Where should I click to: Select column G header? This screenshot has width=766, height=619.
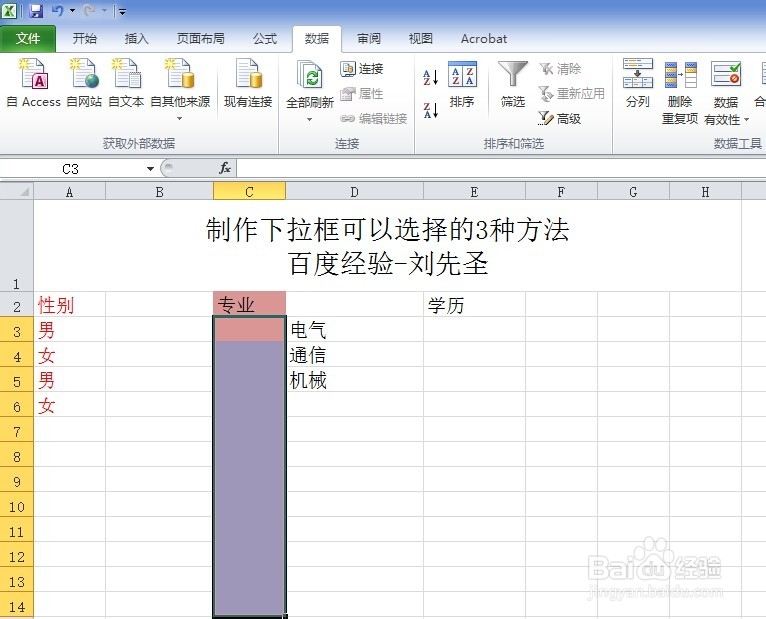[x=633, y=192]
